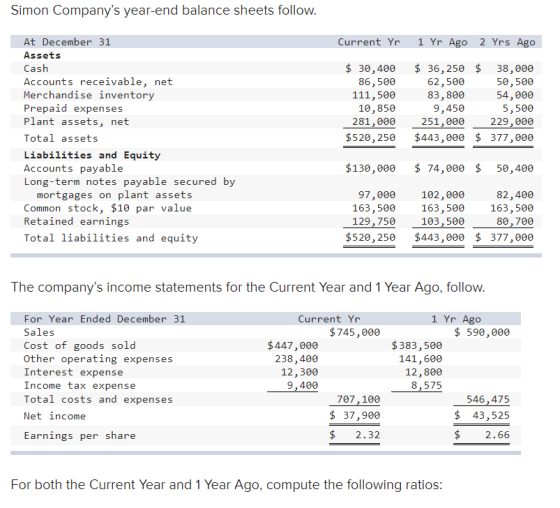
Task: Click retained earnings value 103,500
Action: point(443,221)
